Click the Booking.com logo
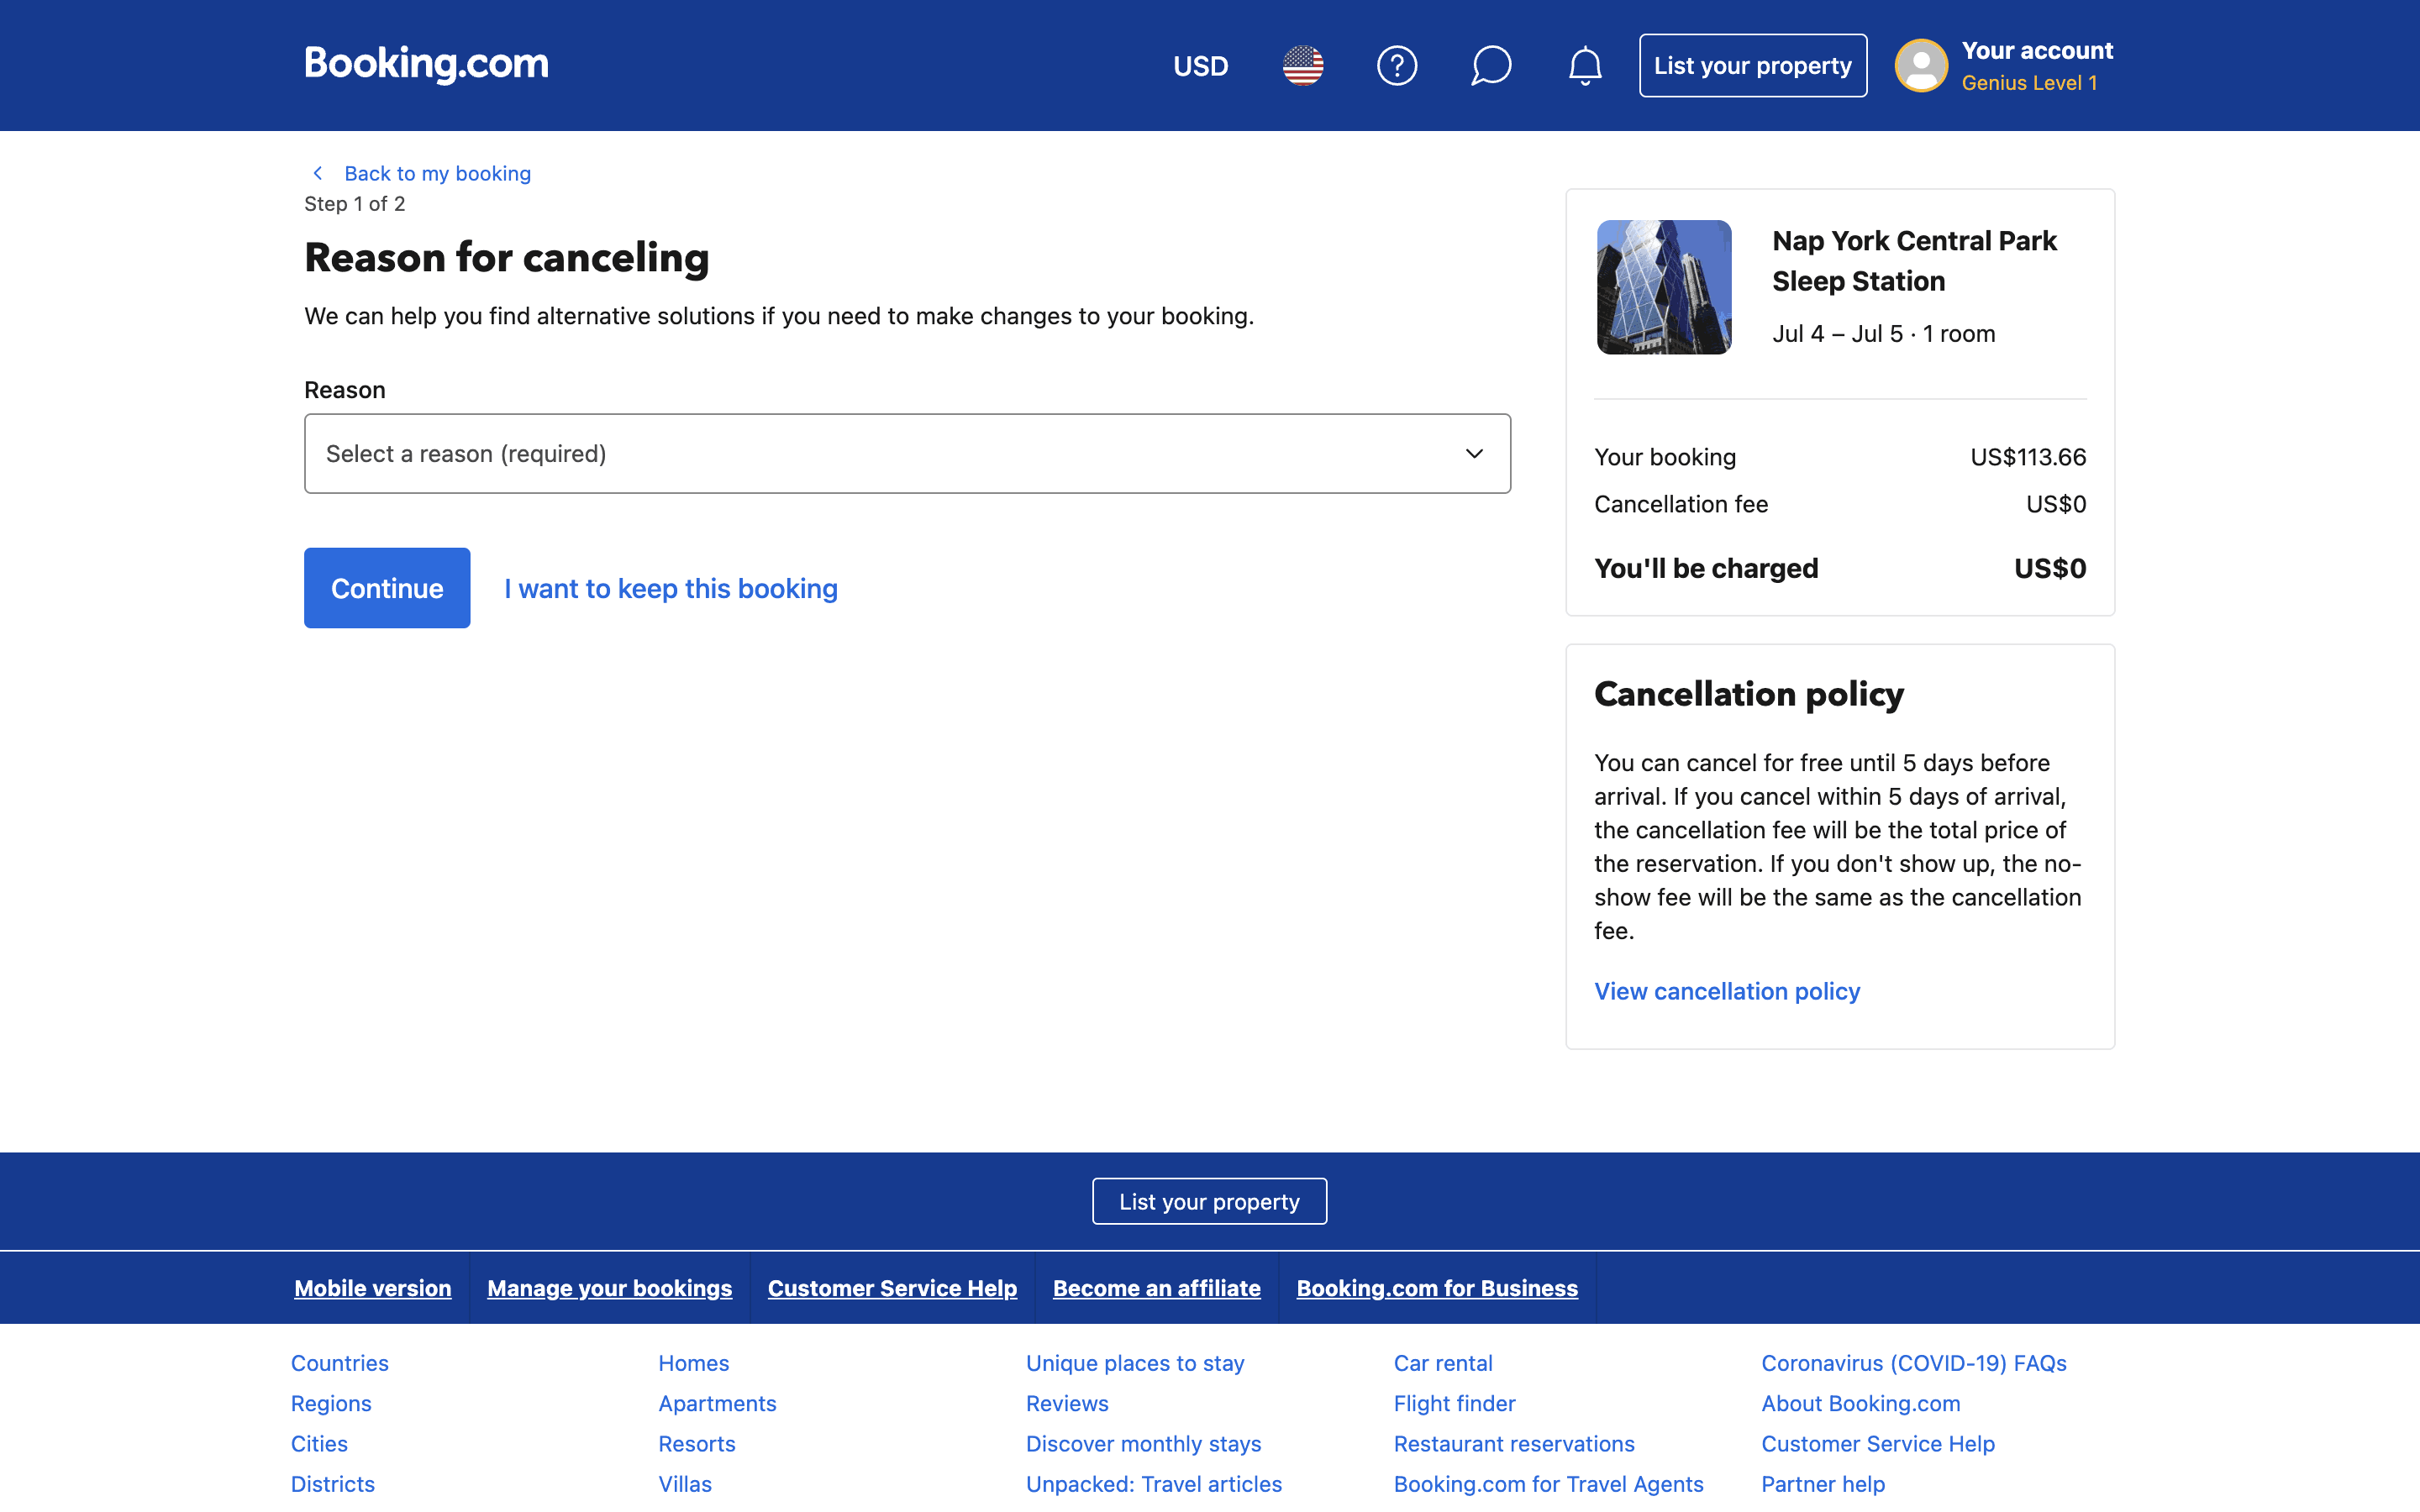This screenshot has height=1512, width=2420. pos(426,64)
